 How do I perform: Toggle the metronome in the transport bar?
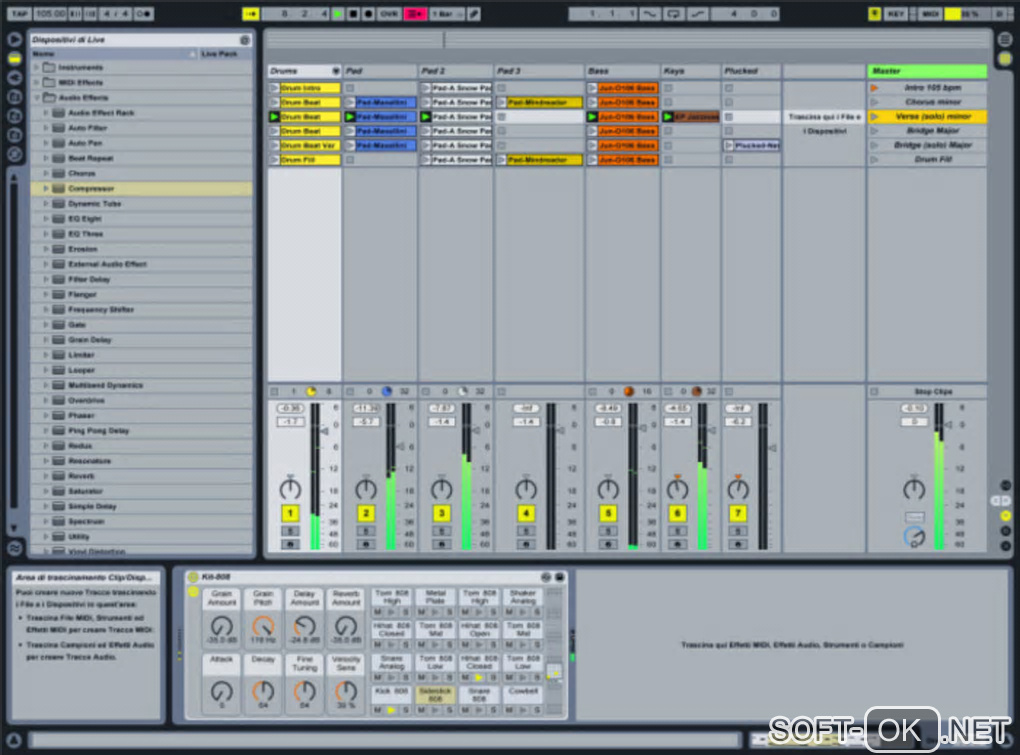(144, 13)
